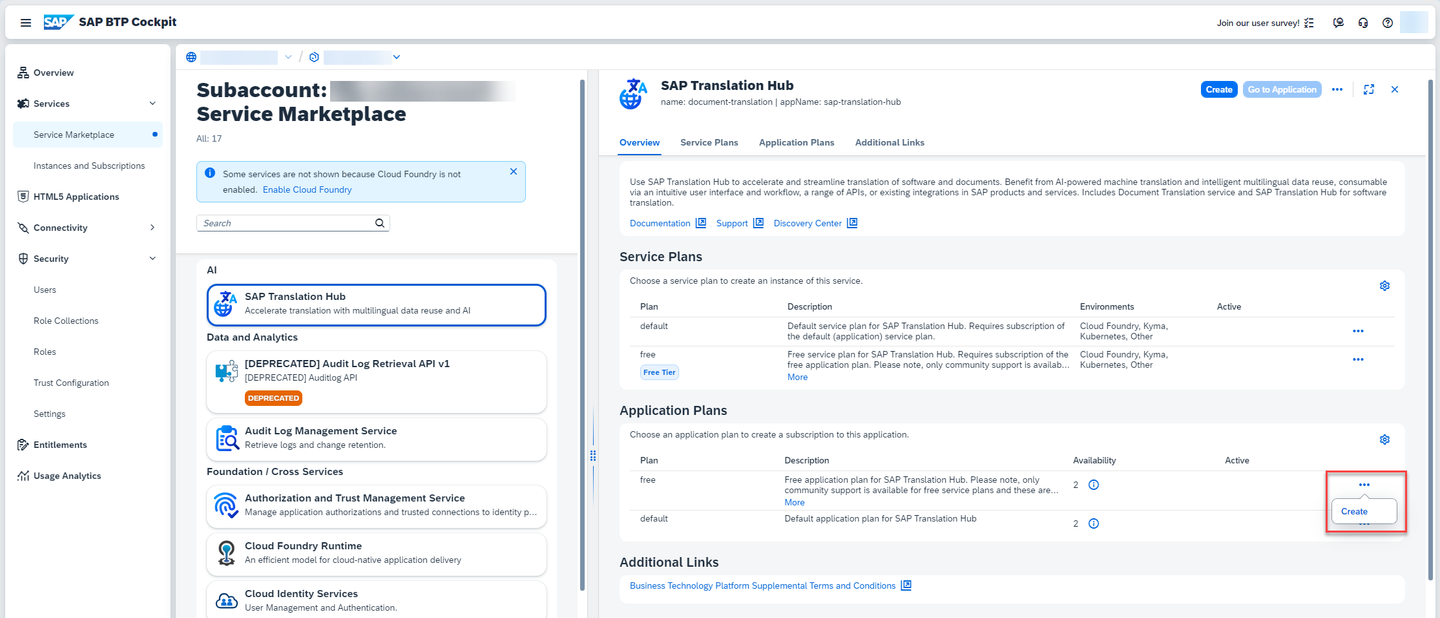Click the search magnifier icon
Screen dimensions: 1440x618
(x=380, y=223)
